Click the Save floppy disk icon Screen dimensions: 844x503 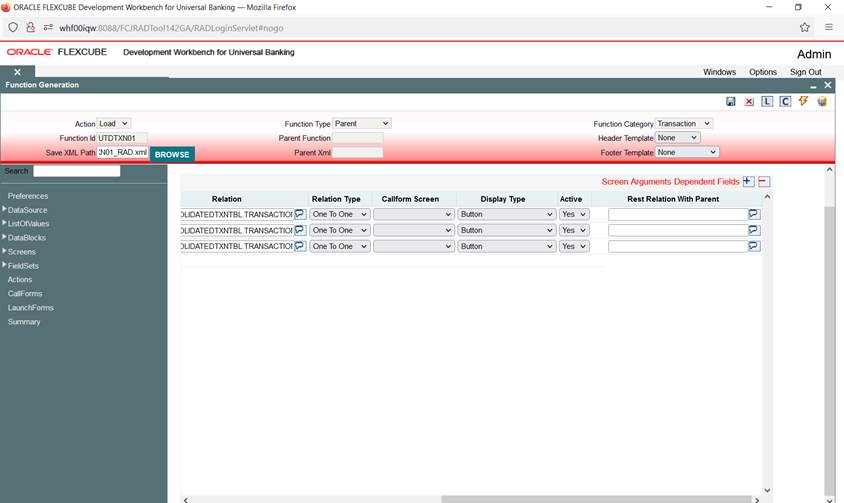coord(730,101)
